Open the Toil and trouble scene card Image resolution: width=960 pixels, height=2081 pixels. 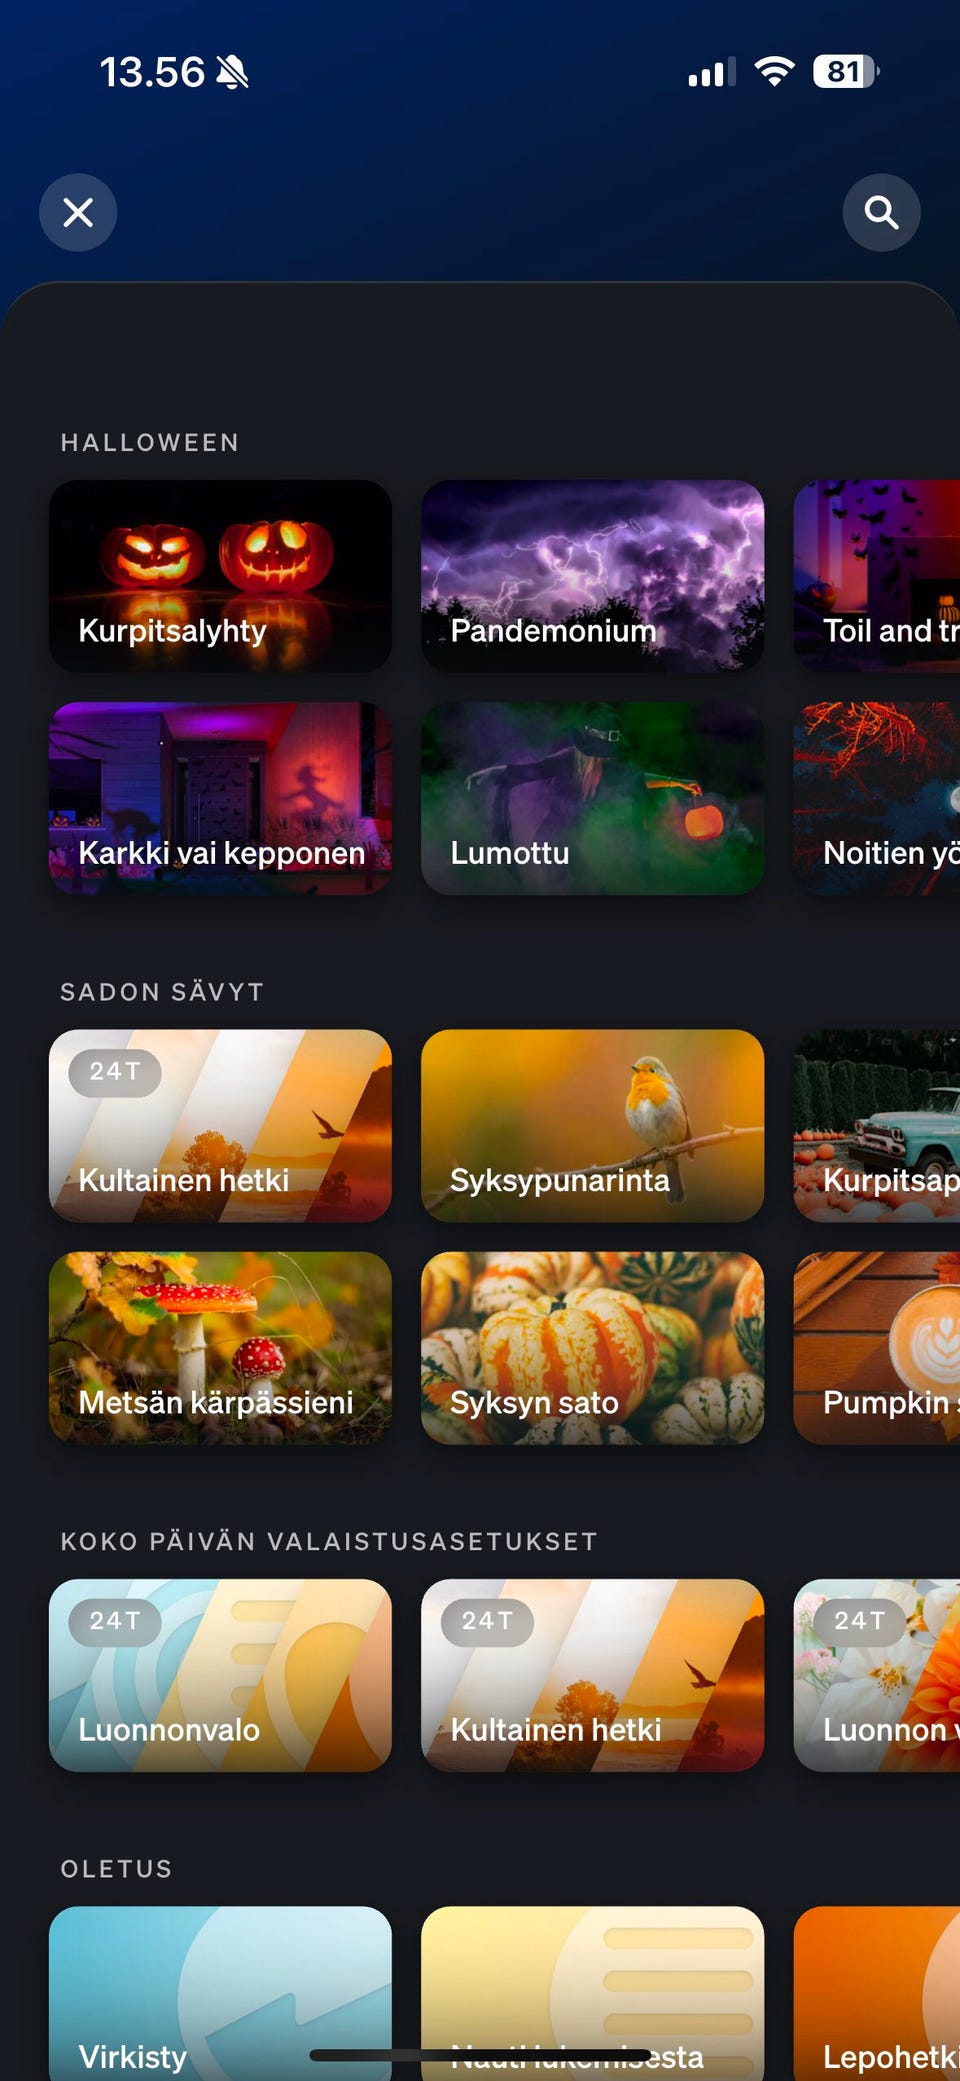coord(877,576)
